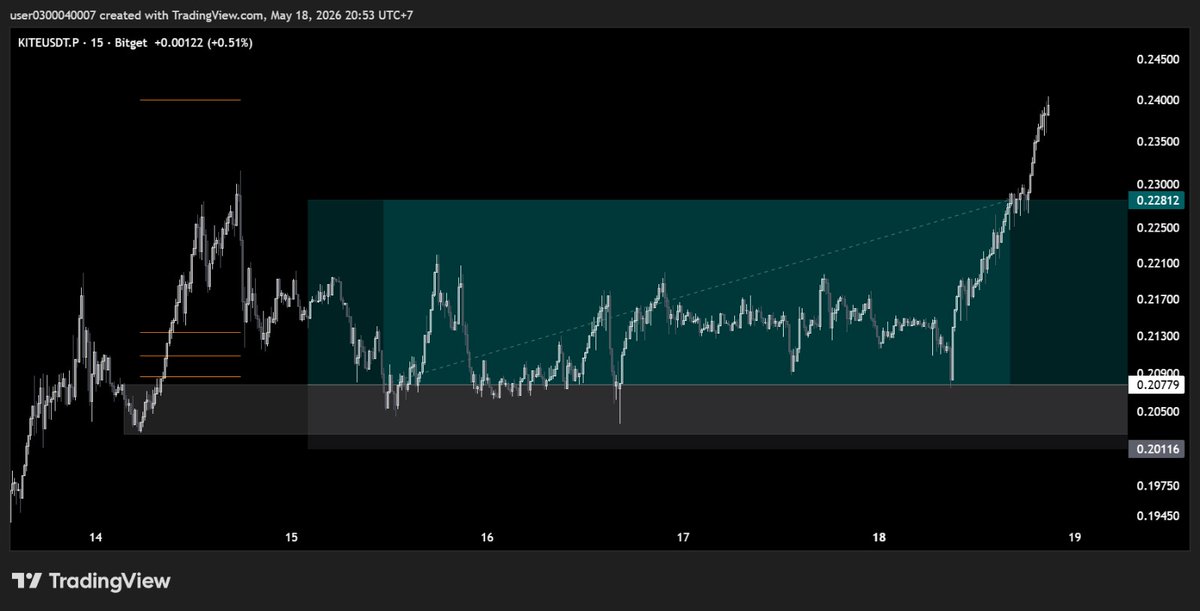Click the KITEUSDT.P symbol title
The image size is (1200, 611).
click(x=49, y=43)
